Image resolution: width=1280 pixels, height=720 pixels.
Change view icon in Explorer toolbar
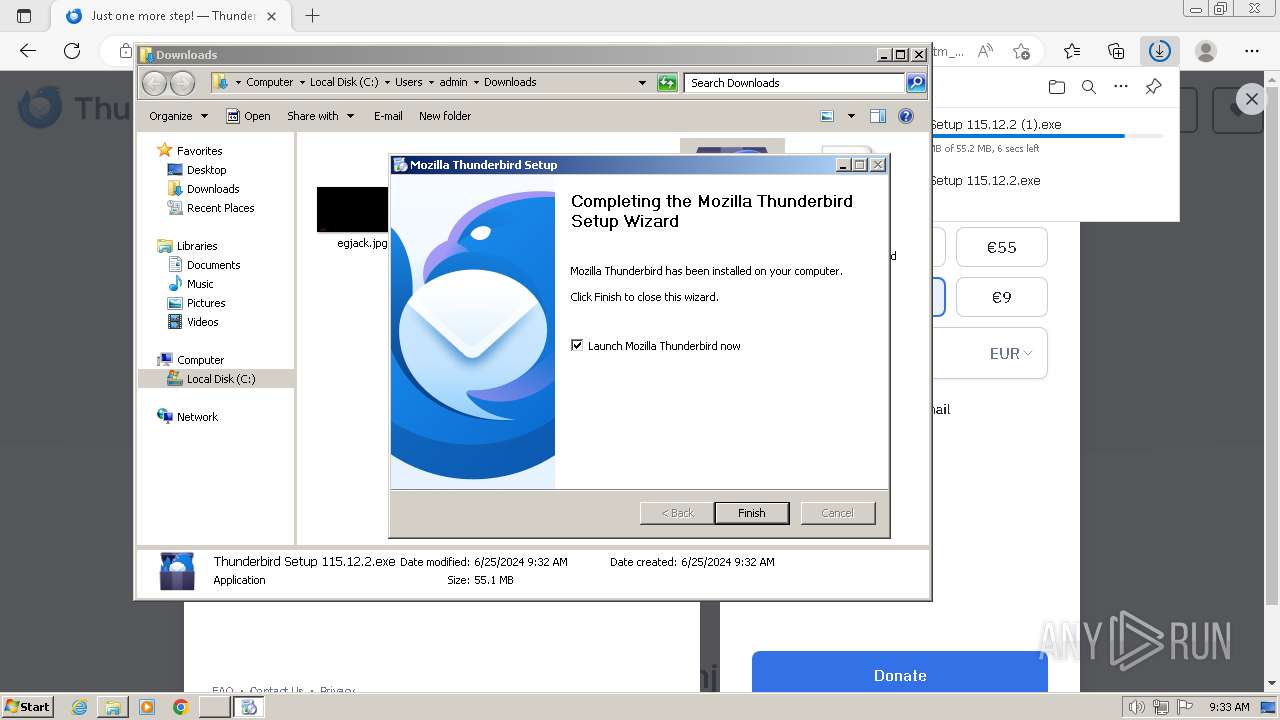coord(827,116)
